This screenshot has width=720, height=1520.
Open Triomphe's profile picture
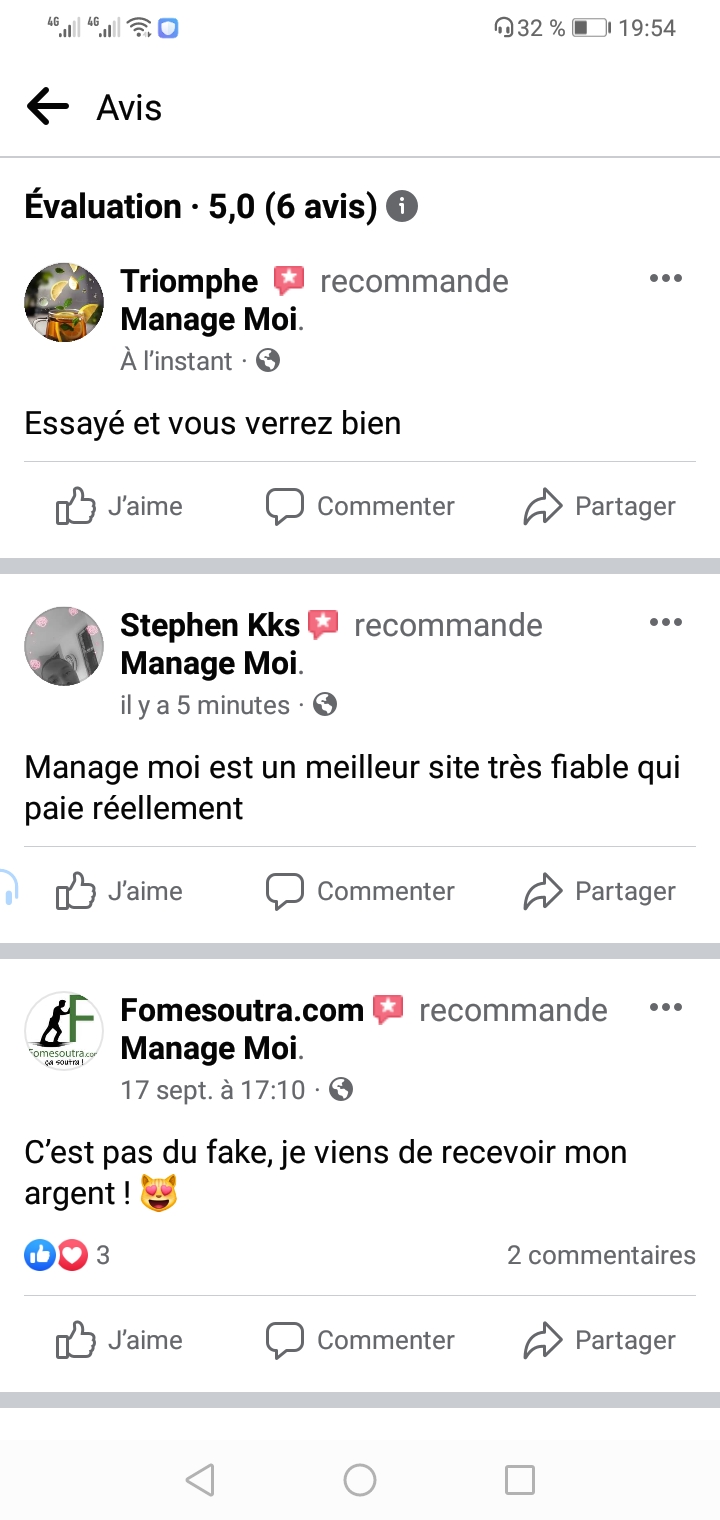coord(64,302)
